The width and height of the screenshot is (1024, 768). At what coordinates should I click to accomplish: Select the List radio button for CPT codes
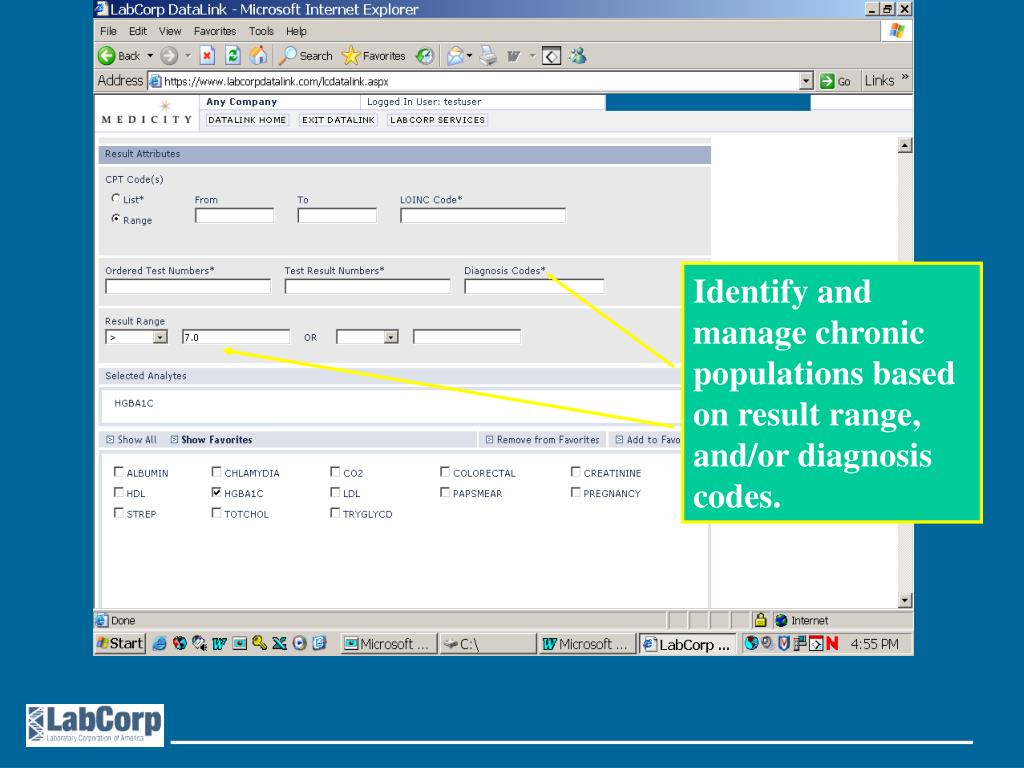(116, 199)
